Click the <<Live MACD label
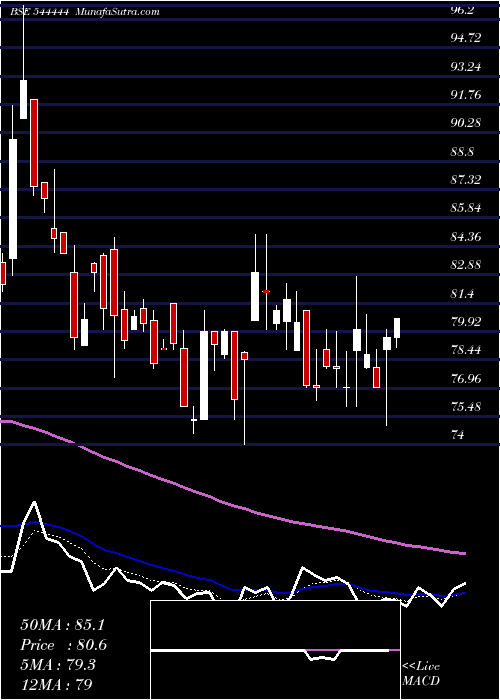This screenshot has width=500, height=700. click(421, 674)
